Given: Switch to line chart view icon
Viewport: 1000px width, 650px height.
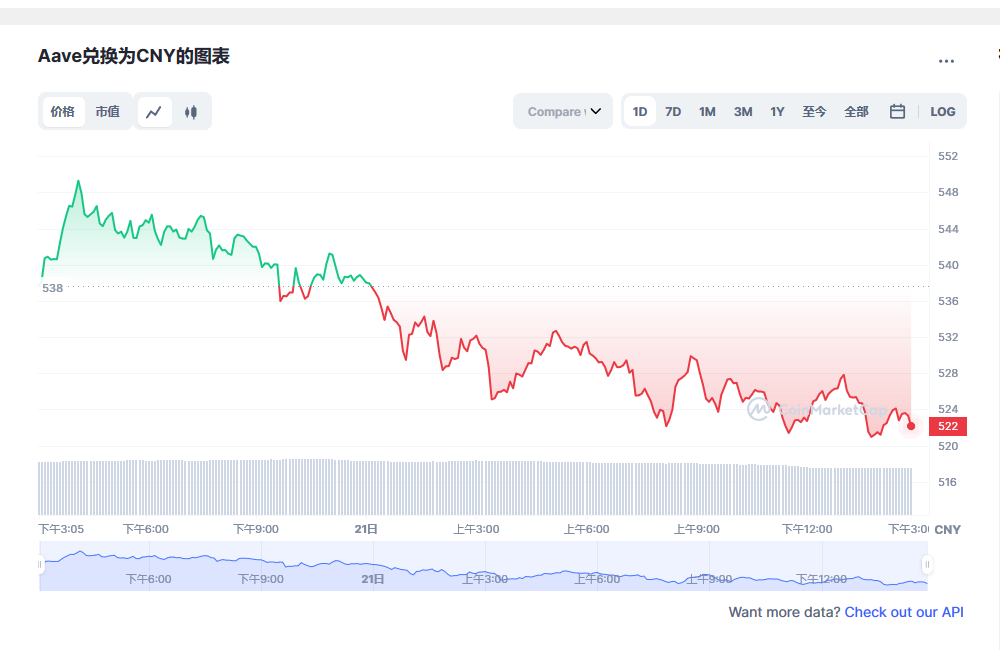Looking at the screenshot, I should [153, 112].
